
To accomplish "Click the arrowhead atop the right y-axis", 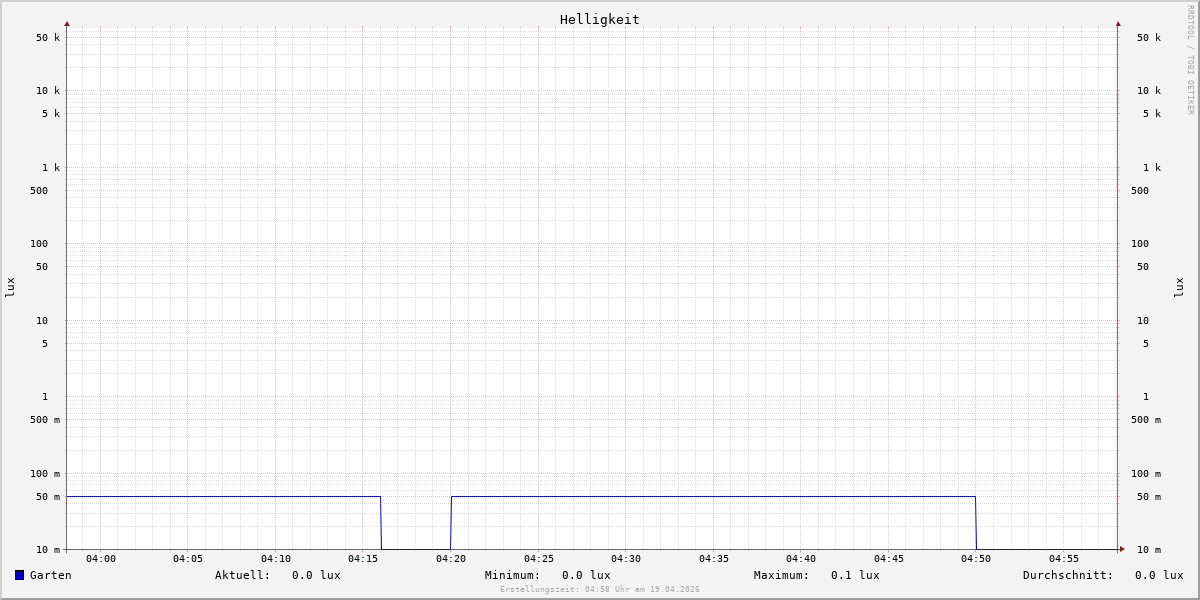I will (x=1118, y=23).
